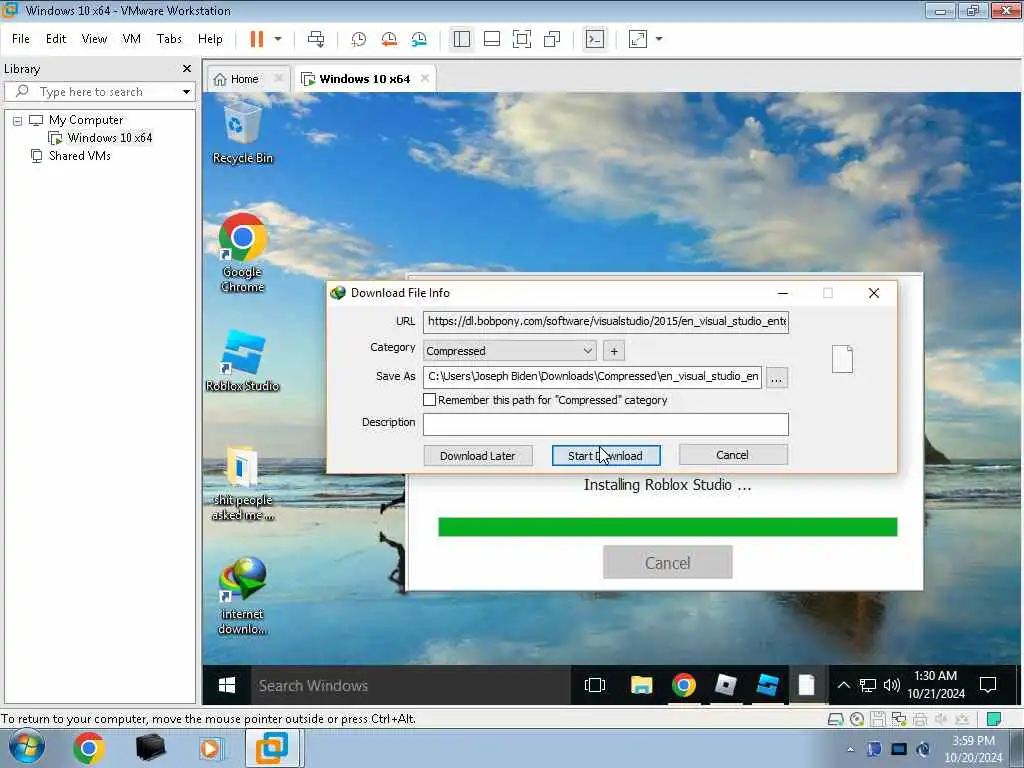Take a snapshot of the virtual machine
The height and width of the screenshot is (768, 1024).
pos(359,39)
